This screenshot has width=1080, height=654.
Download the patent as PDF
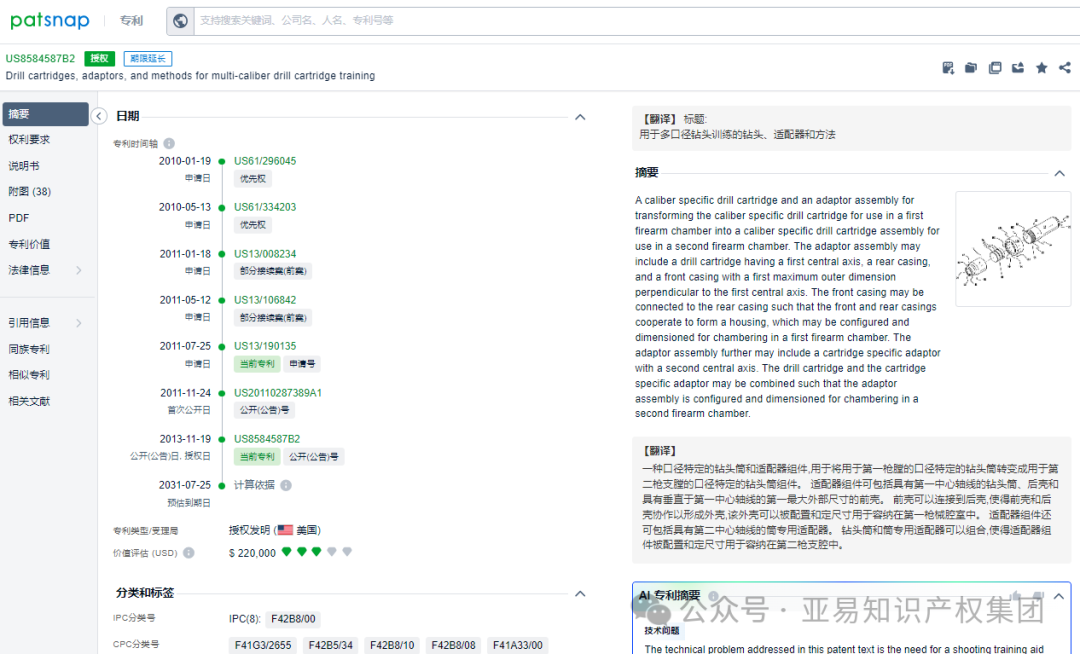click(x=947, y=67)
